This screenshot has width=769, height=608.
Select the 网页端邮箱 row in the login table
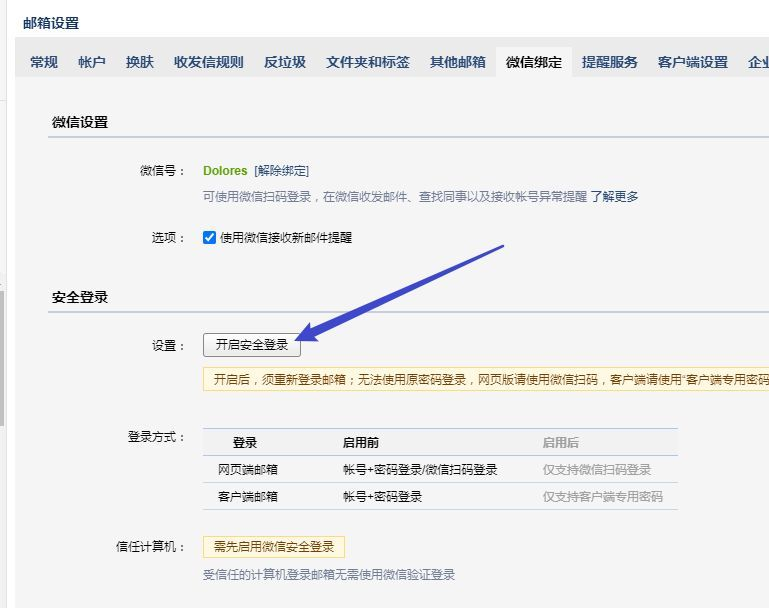(x=247, y=470)
